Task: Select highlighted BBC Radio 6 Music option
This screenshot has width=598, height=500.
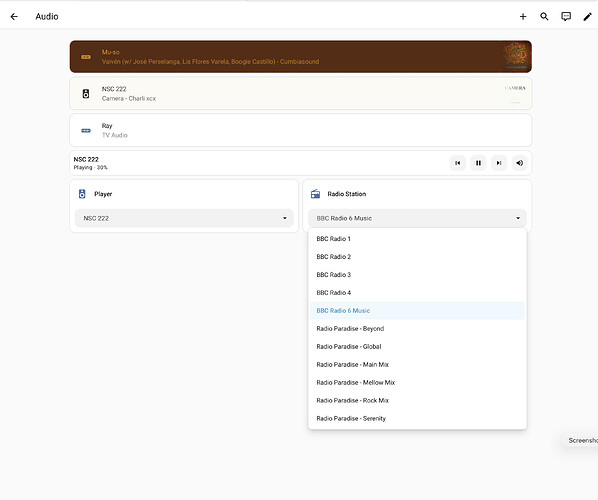Action: (417, 310)
